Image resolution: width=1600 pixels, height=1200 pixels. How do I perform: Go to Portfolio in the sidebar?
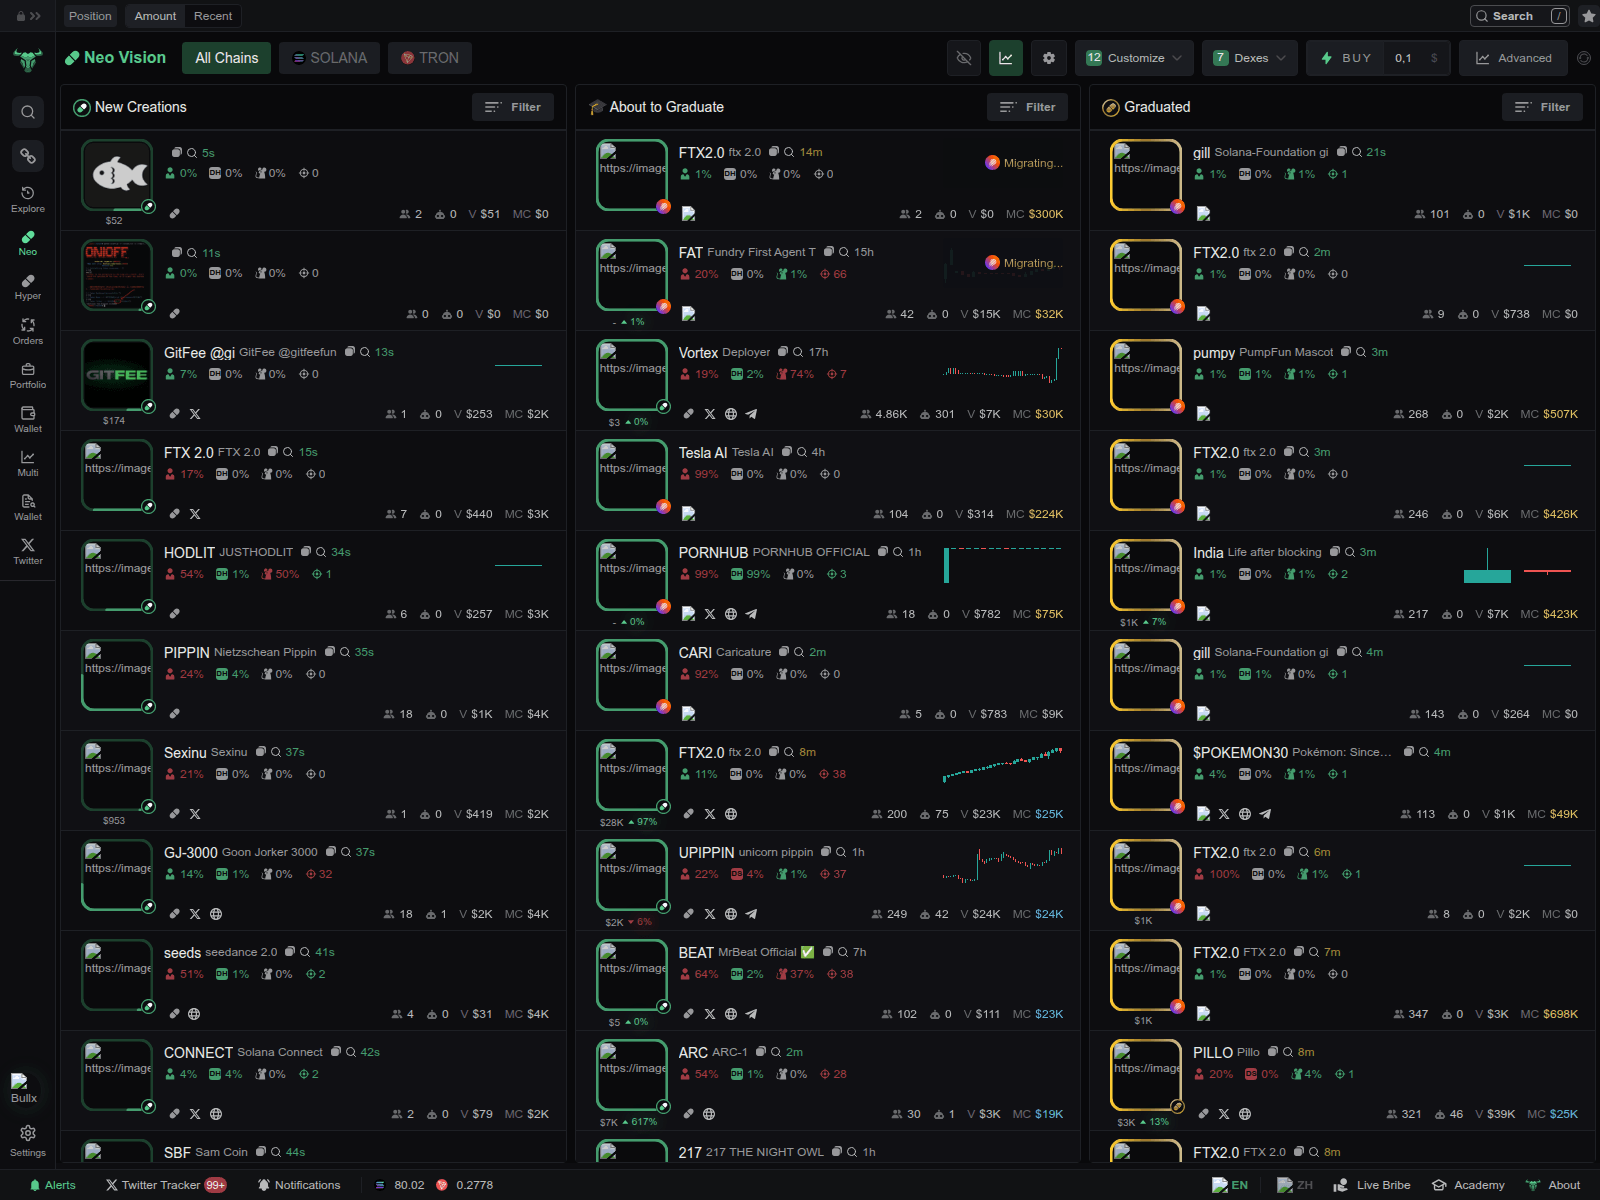(28, 375)
